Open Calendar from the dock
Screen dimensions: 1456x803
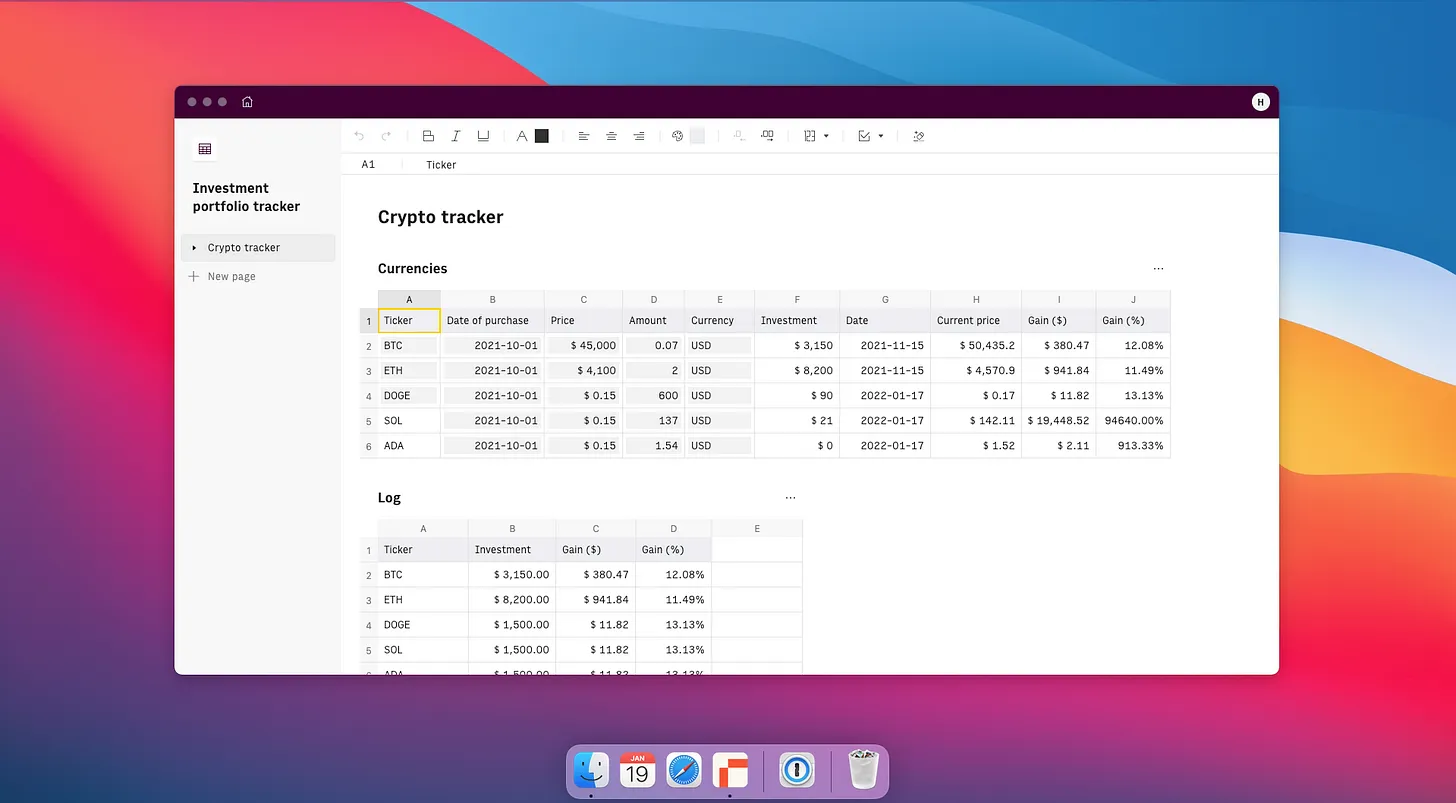tap(637, 772)
